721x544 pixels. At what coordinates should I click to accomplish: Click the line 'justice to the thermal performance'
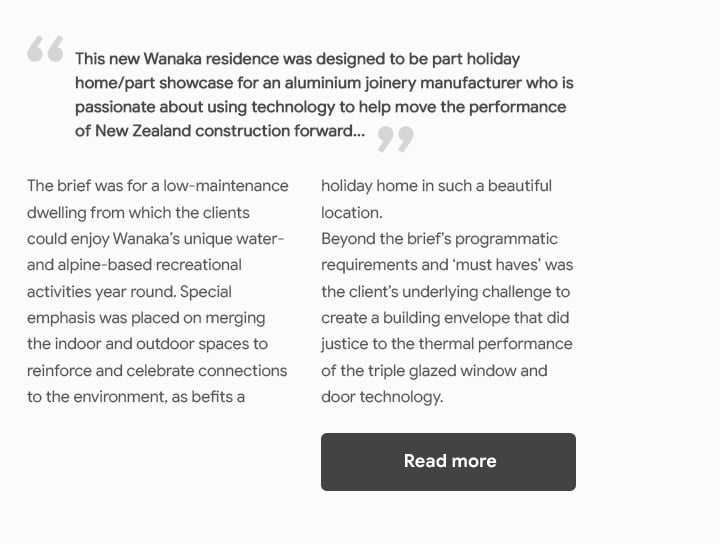(x=446, y=344)
